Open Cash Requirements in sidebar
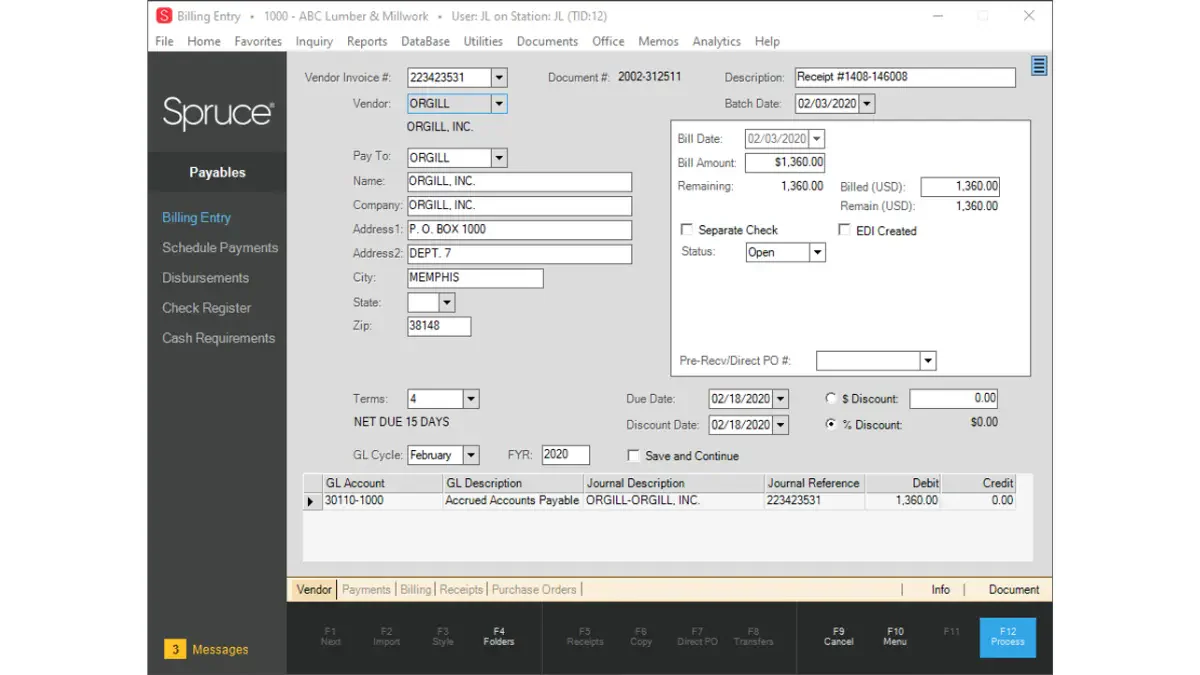1200x675 pixels. (218, 338)
